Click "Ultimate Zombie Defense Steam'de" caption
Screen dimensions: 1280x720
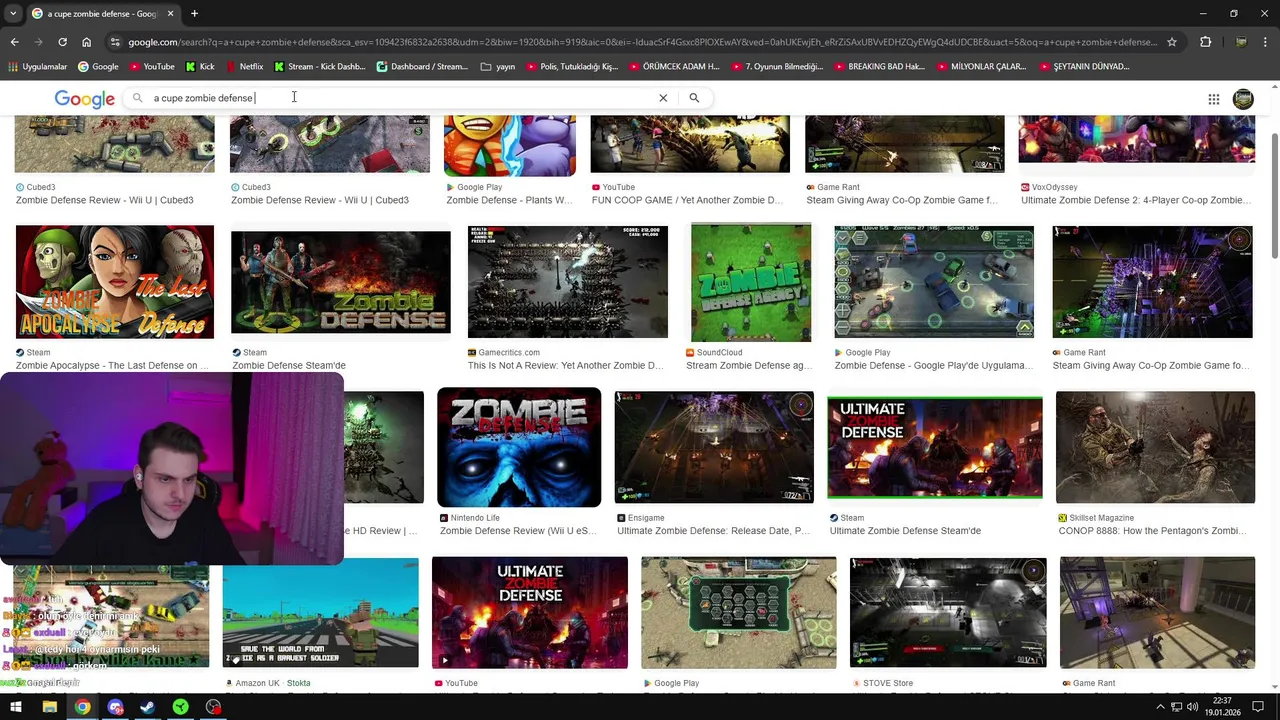coord(905,531)
